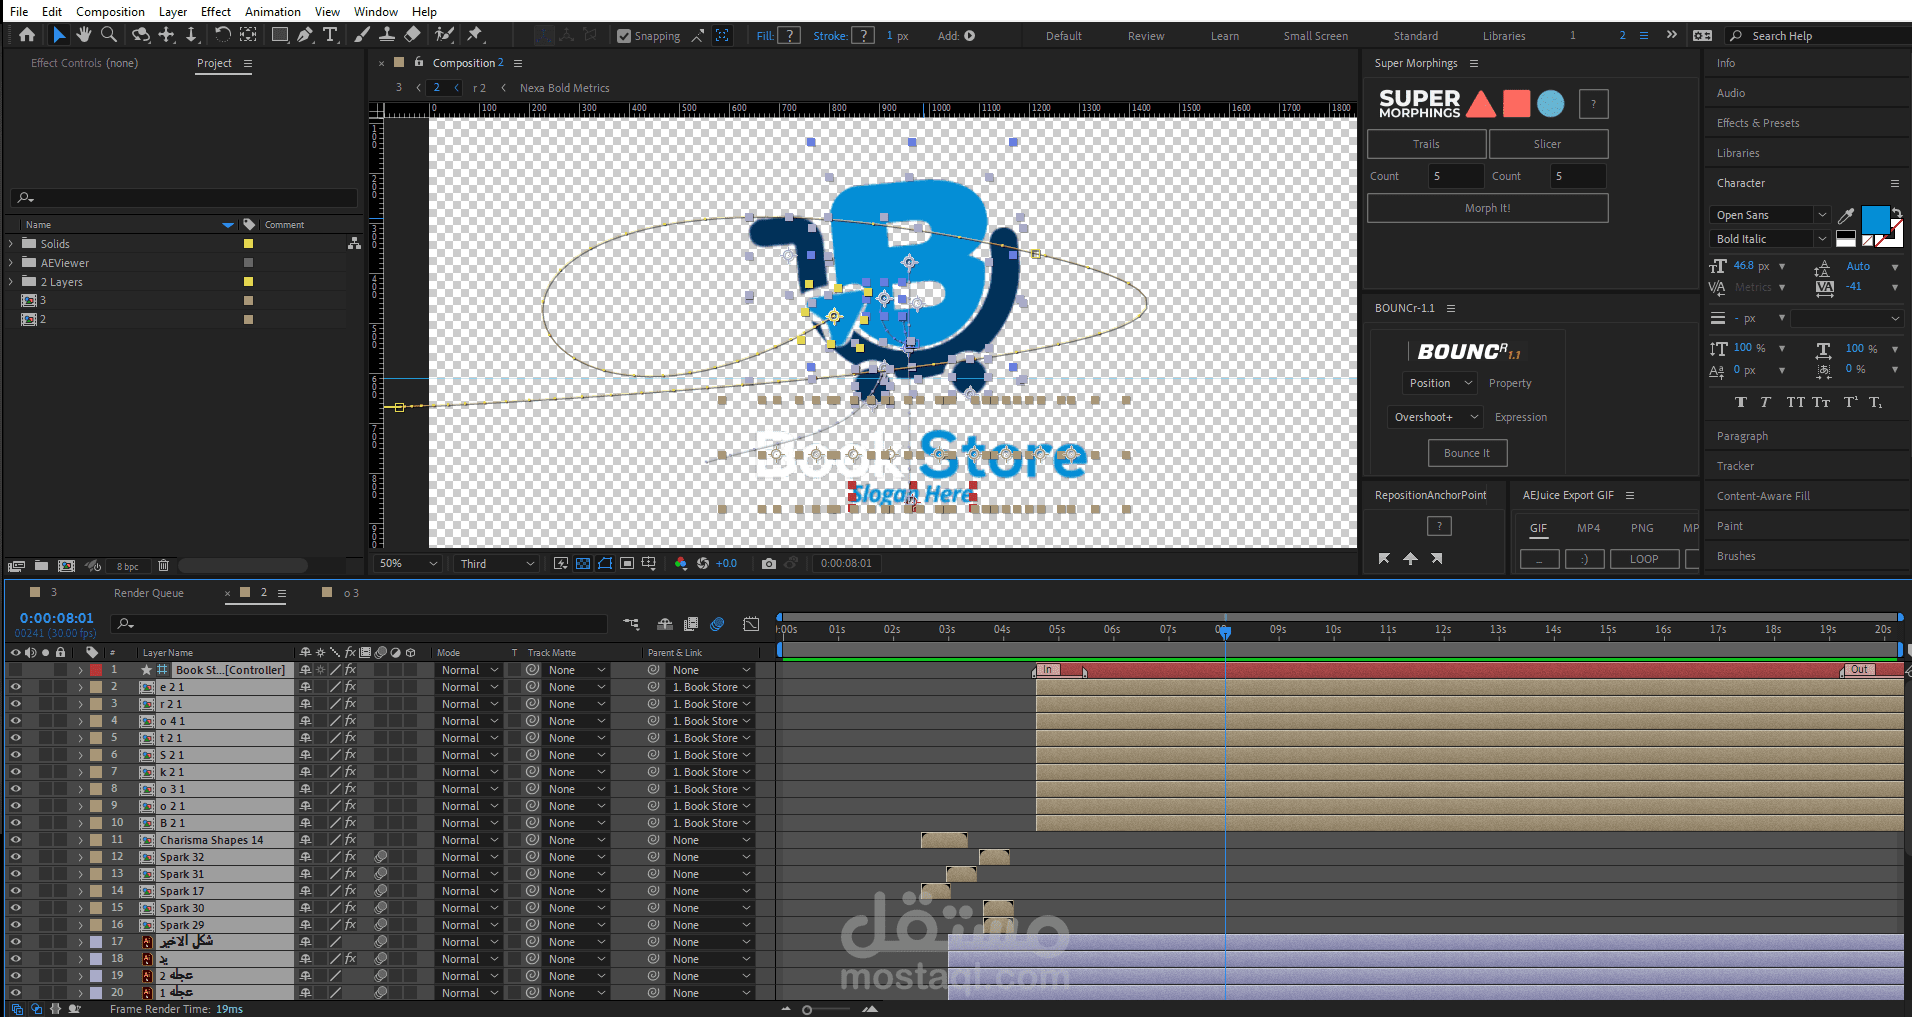Screen dimensions: 1912x1017
Task: Open region of interest in viewer
Action: coord(627,564)
